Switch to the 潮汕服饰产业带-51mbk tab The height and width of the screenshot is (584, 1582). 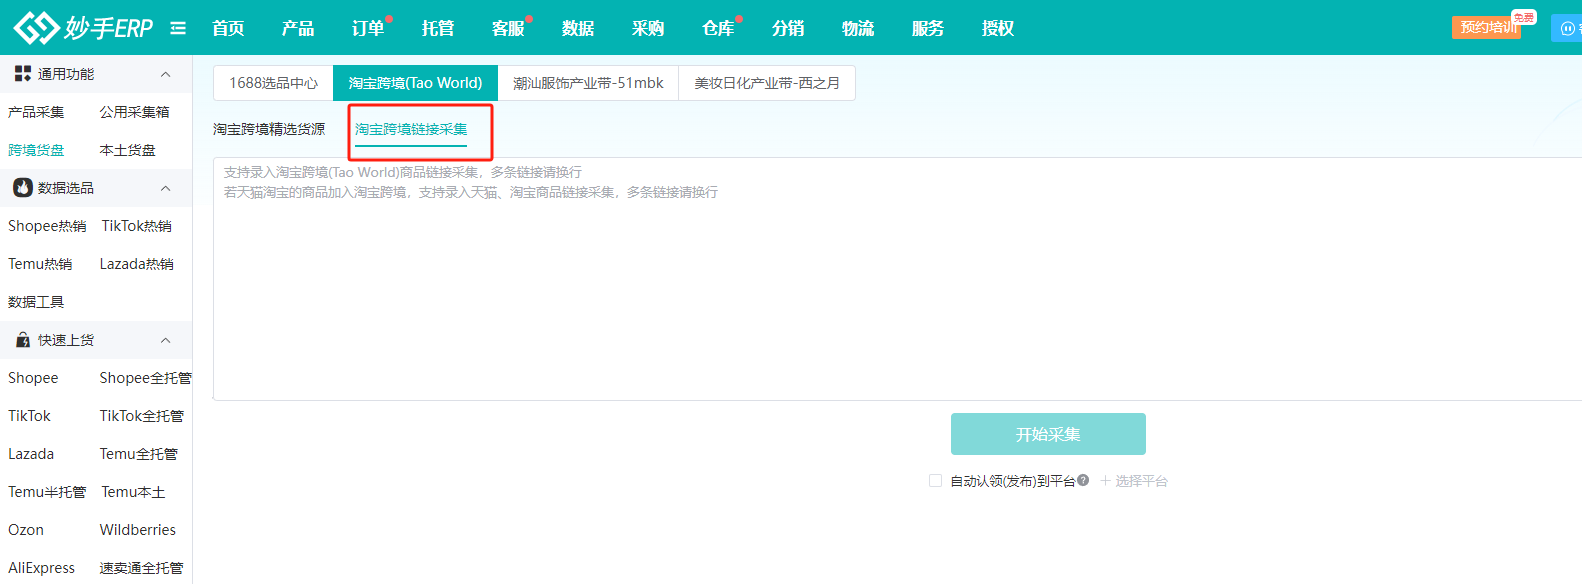pyautogui.click(x=588, y=83)
